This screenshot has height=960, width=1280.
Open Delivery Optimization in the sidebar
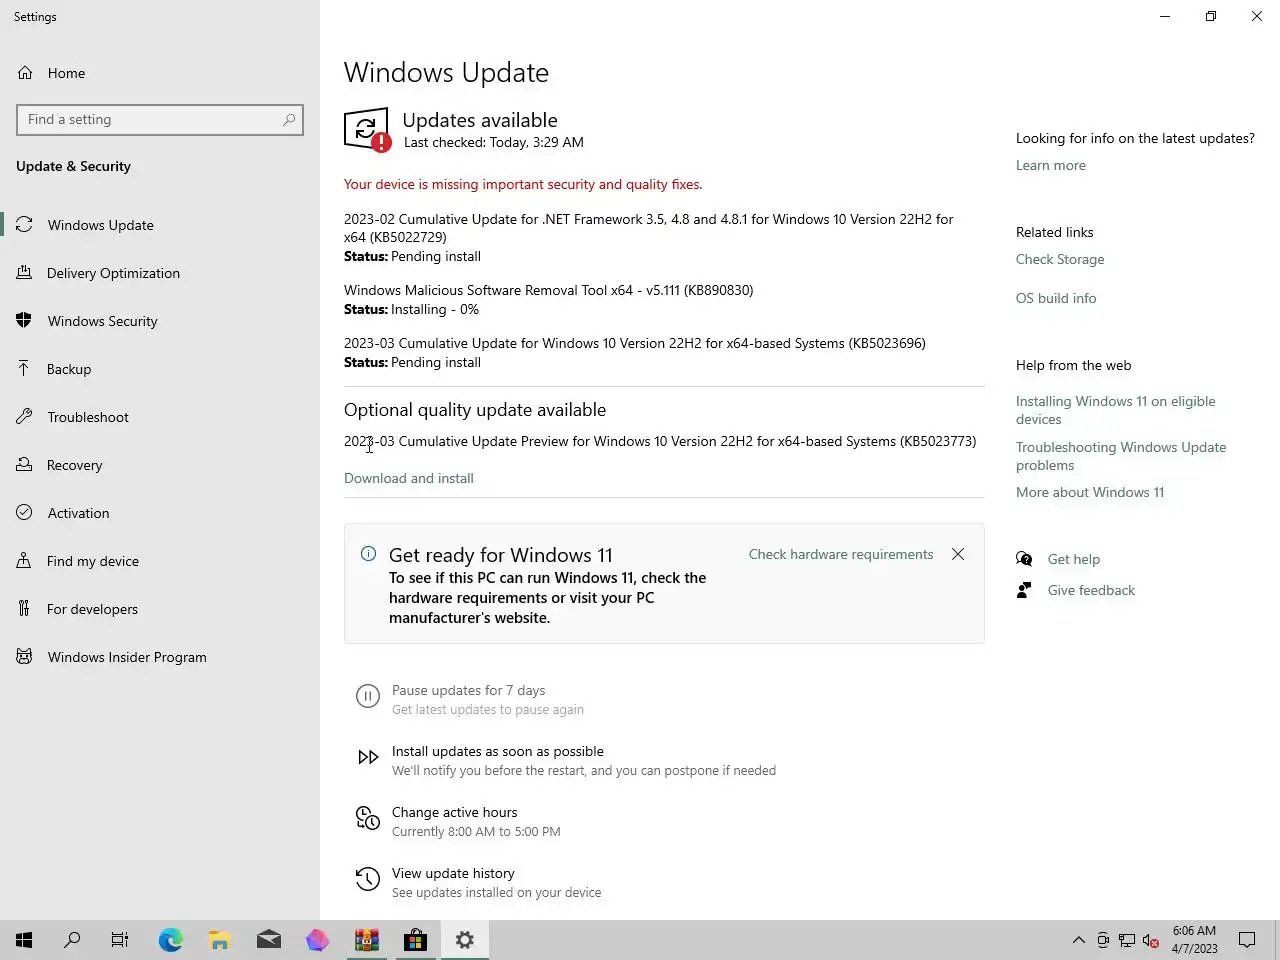(x=160, y=273)
